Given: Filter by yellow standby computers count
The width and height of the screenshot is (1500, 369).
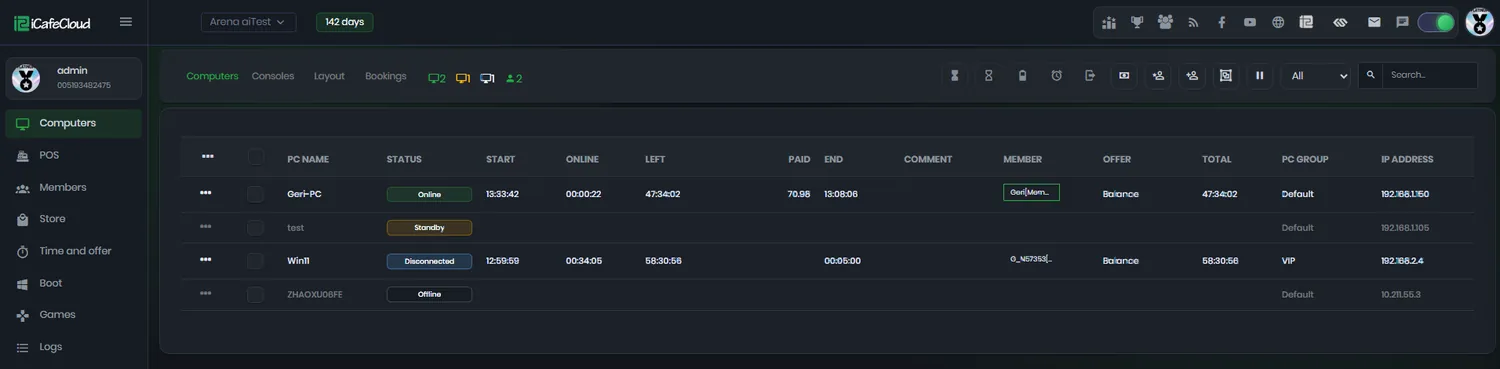Looking at the screenshot, I should tap(463, 78).
